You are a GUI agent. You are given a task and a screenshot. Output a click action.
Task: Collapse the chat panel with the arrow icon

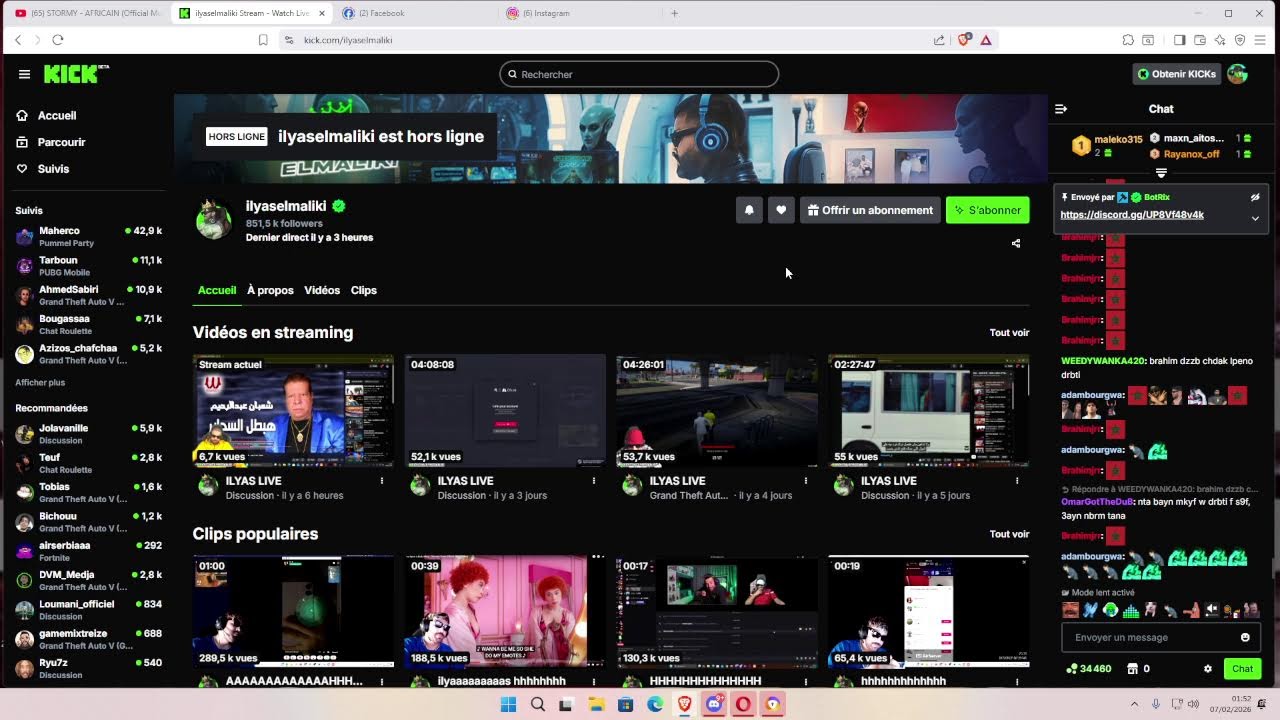1061,109
